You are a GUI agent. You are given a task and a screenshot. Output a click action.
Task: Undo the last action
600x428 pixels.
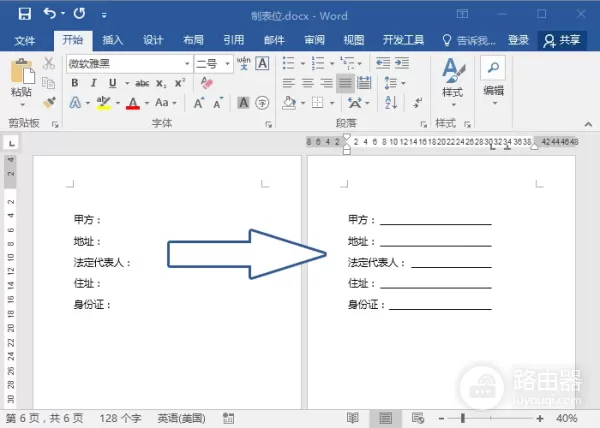(49, 14)
